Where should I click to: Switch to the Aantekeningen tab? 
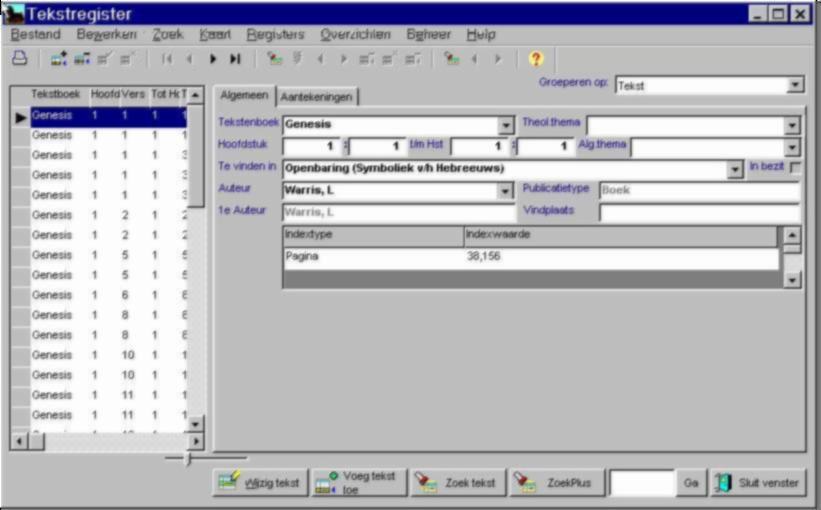coord(317,96)
